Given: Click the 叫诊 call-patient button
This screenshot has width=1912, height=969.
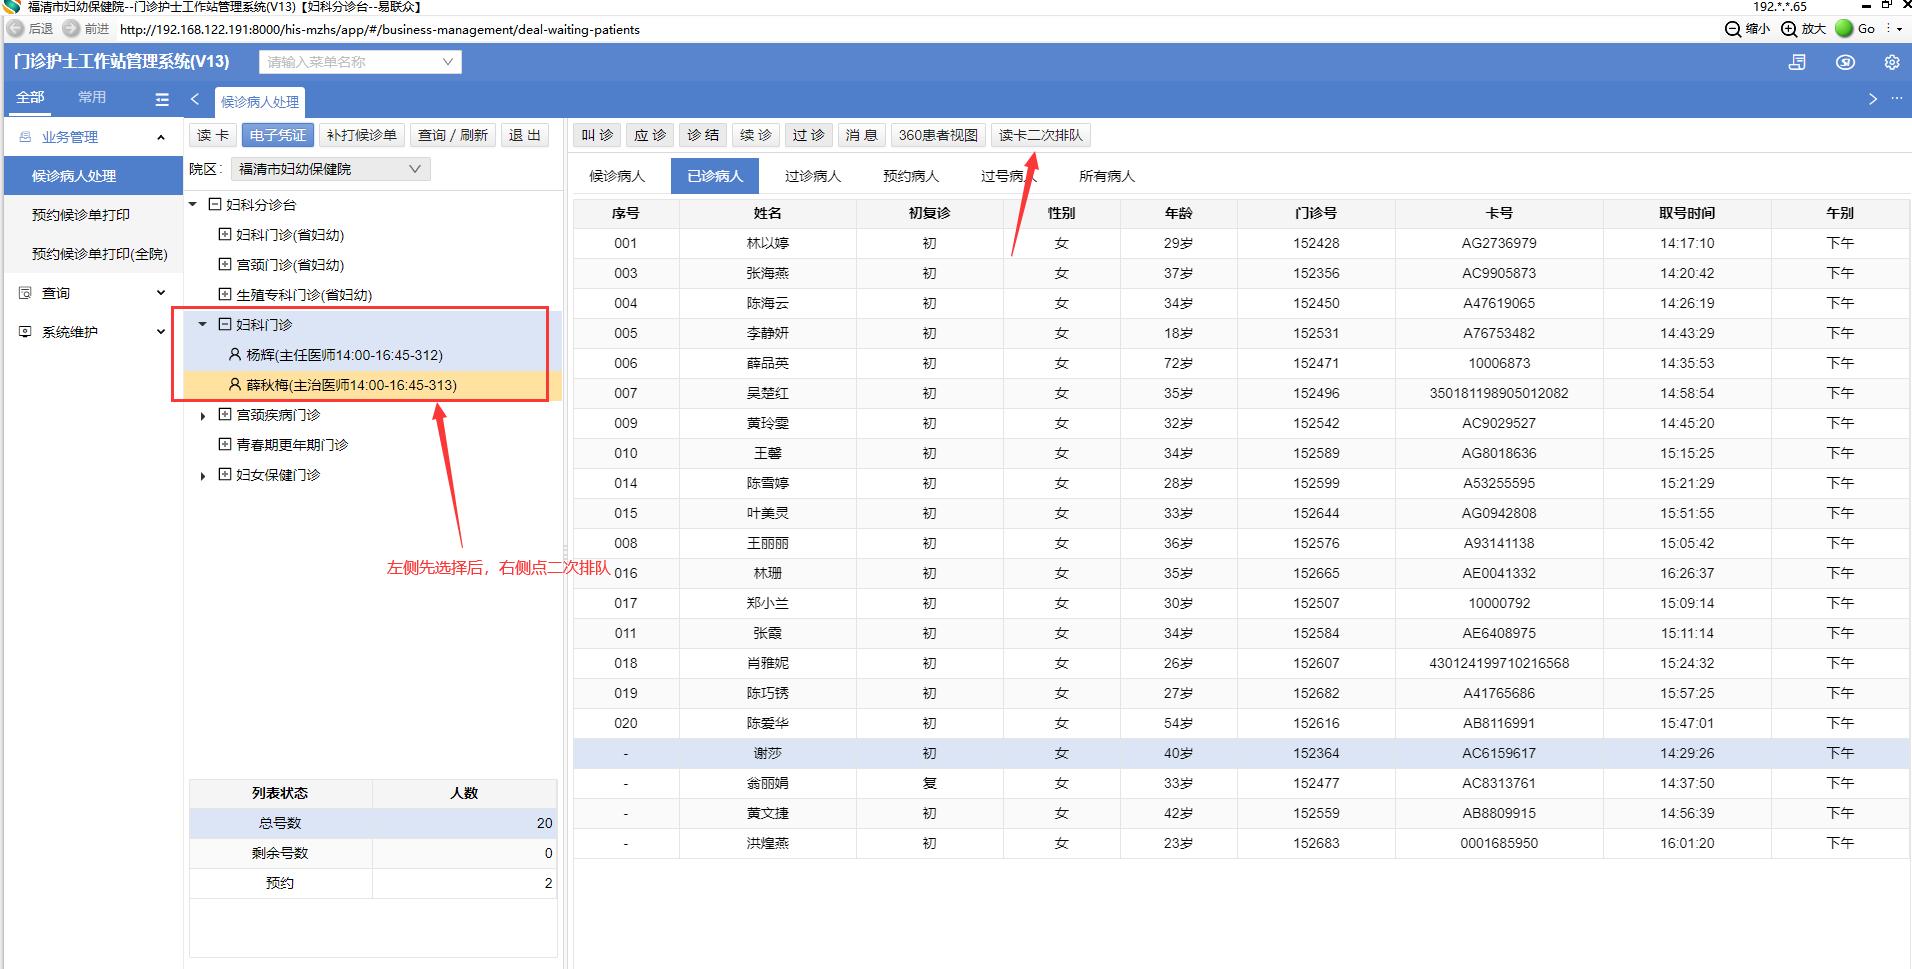Looking at the screenshot, I should coord(597,135).
